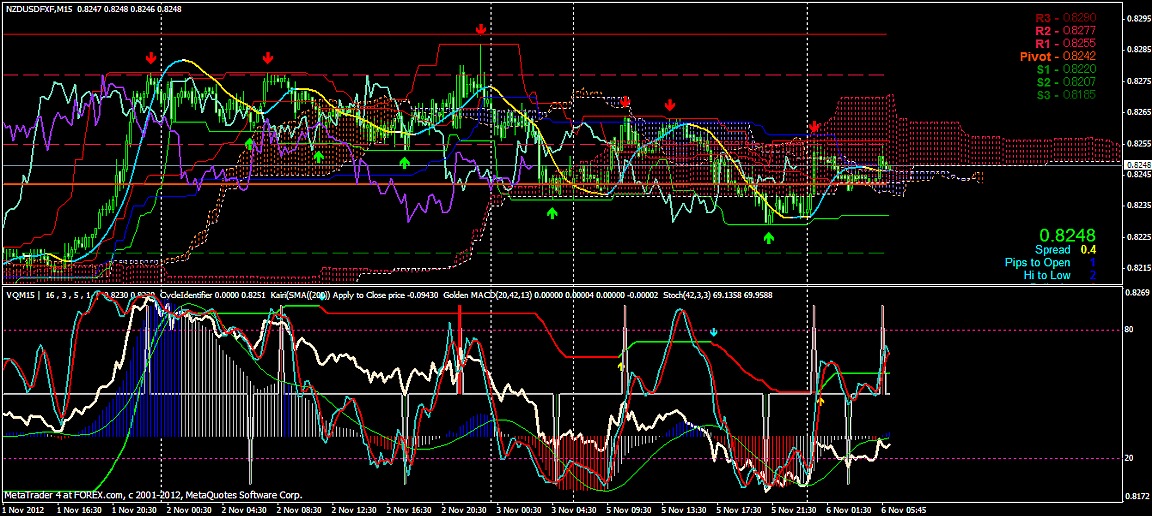Click the 6 Nov 01:30 time label

click(851, 509)
